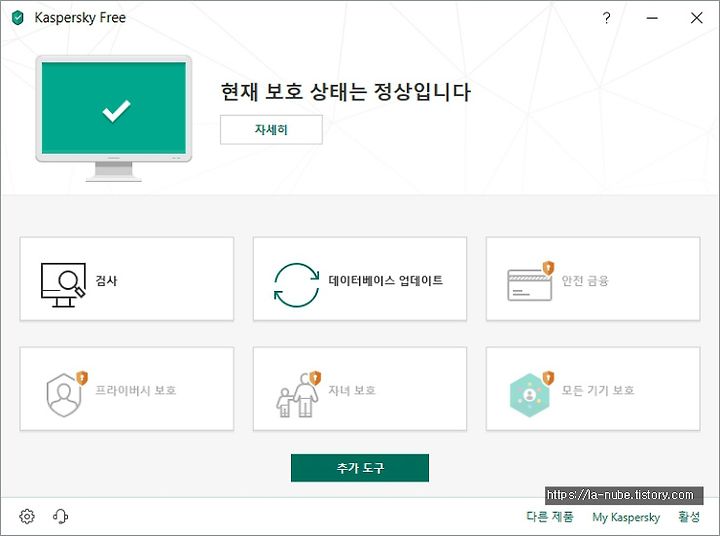Close the Kaspersky Free window
This screenshot has width=720, height=536.
[x=697, y=18]
